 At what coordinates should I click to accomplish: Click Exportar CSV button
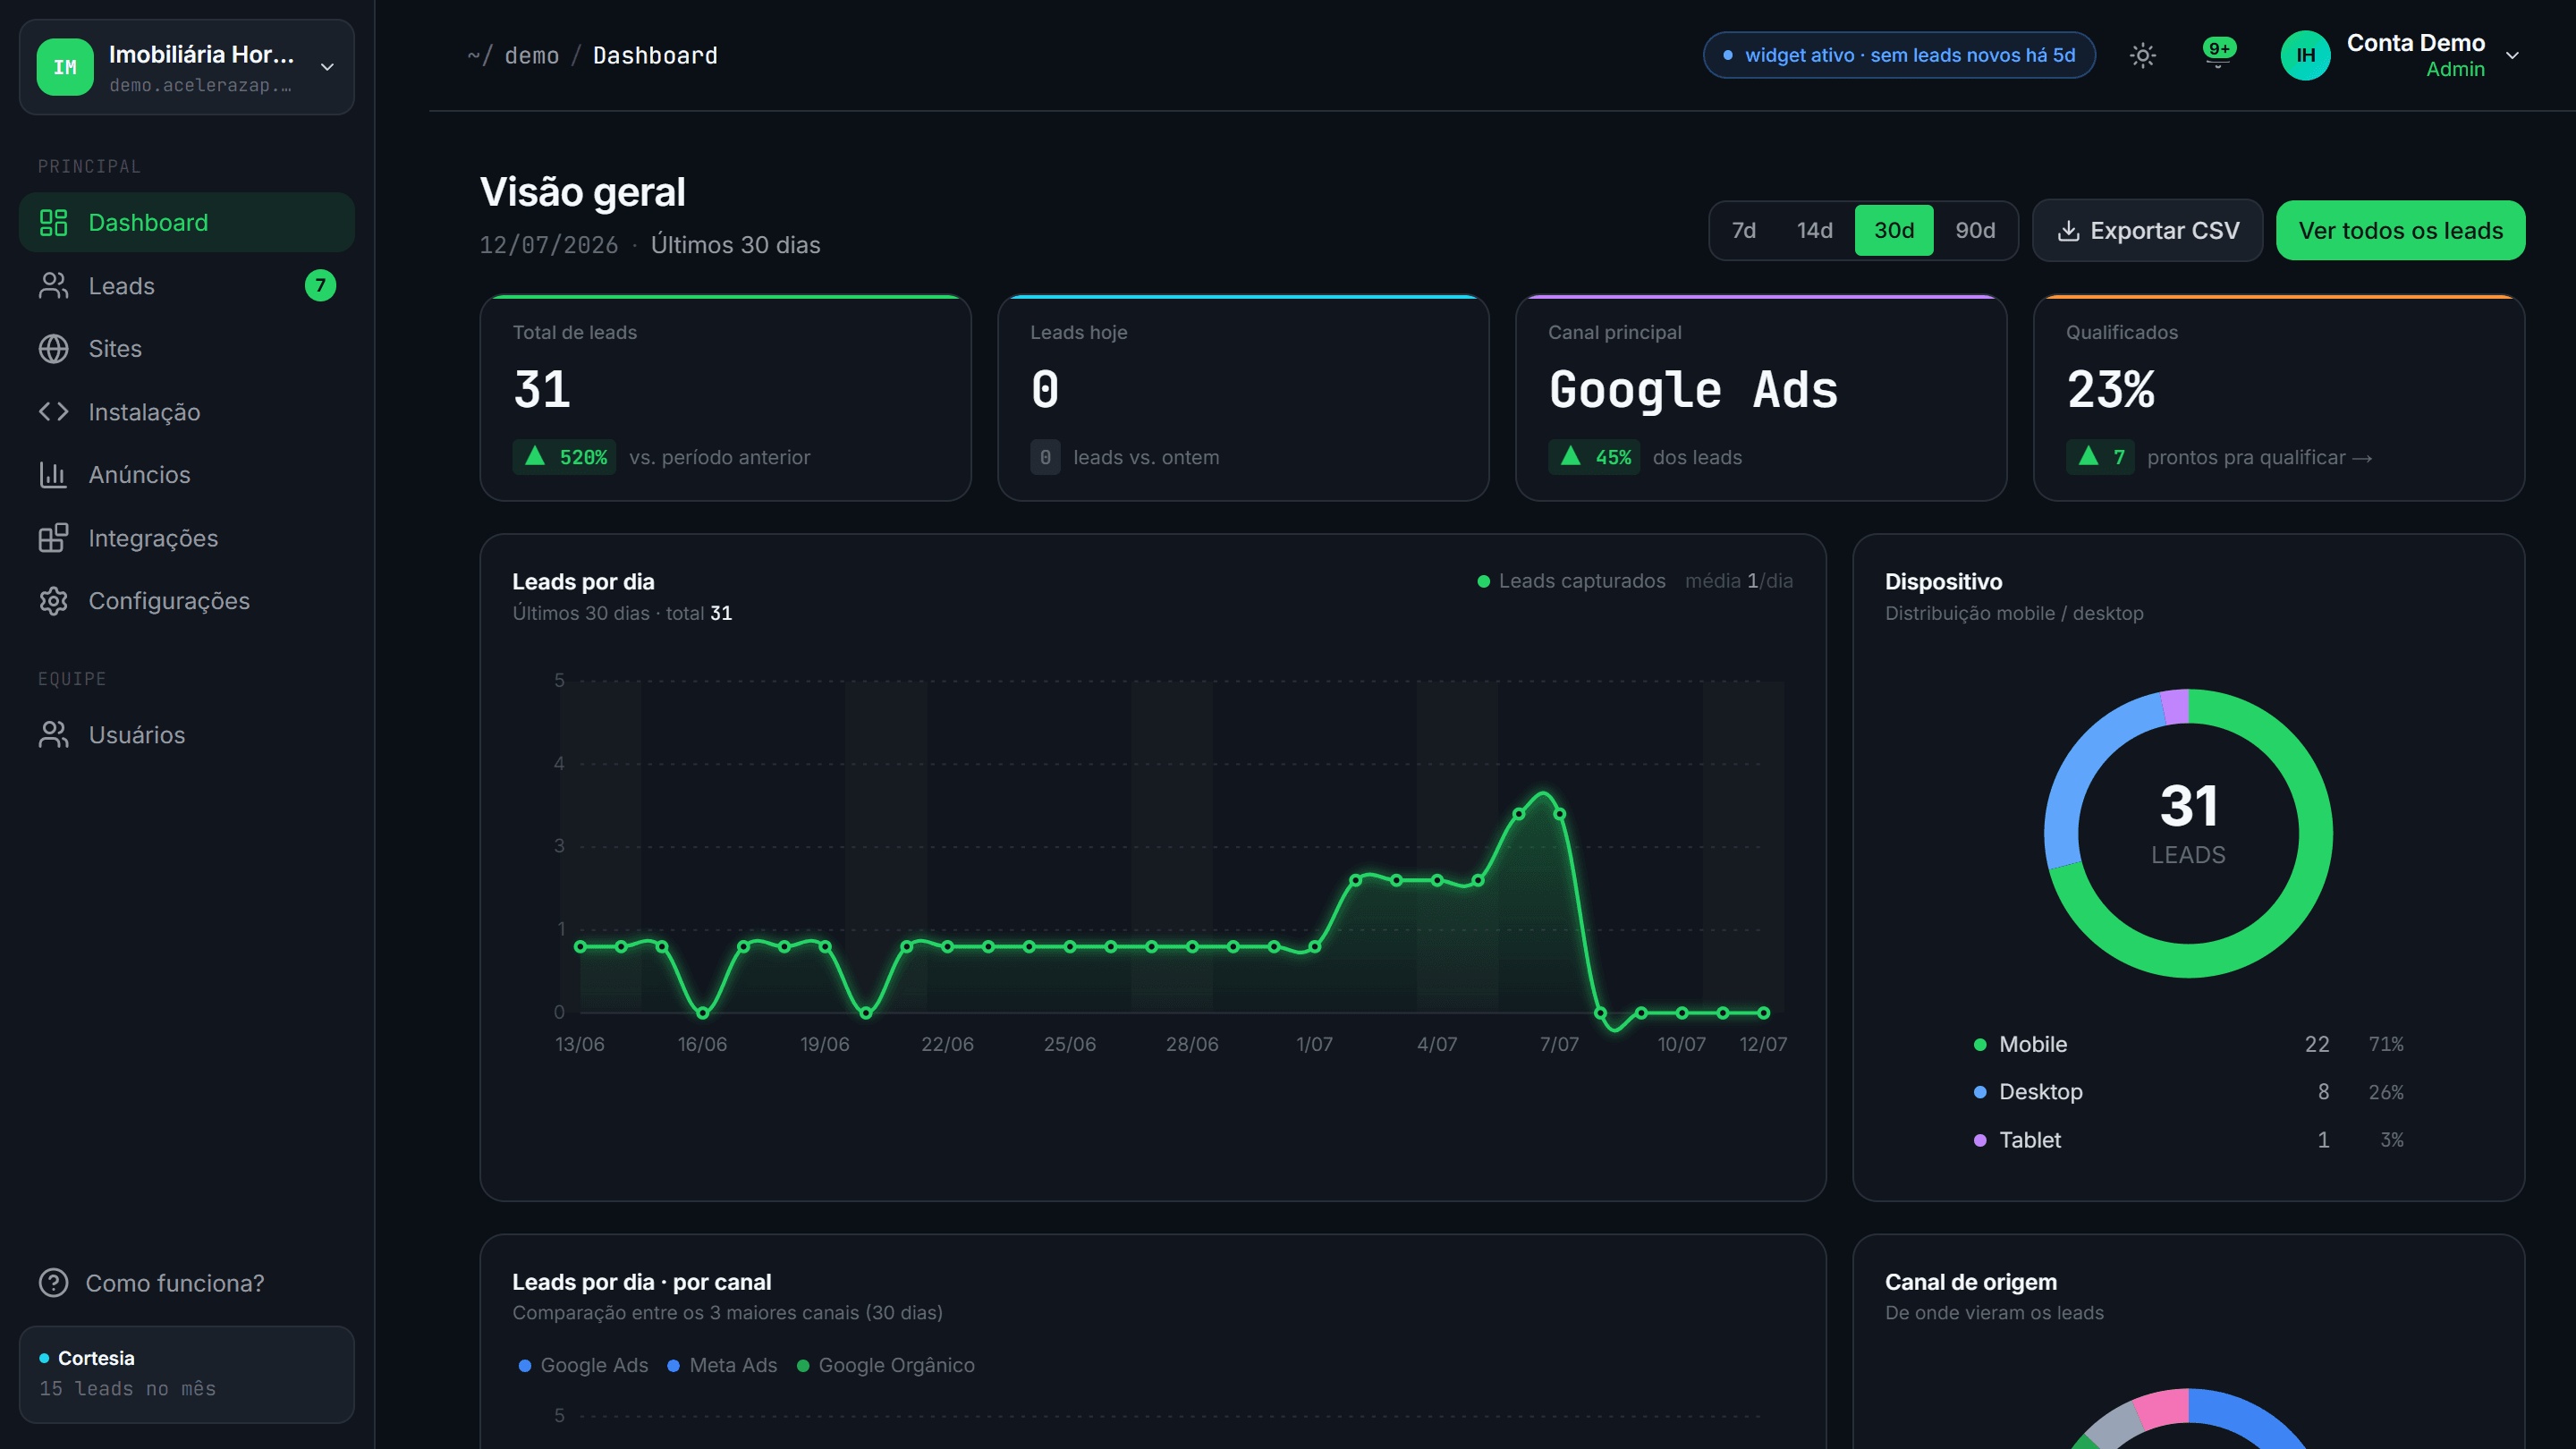point(2147,231)
